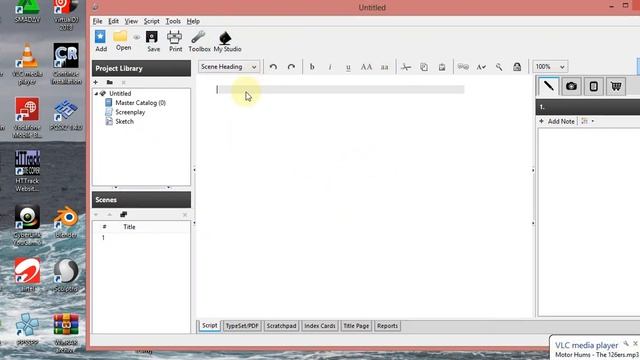Toggle underline formatting

pos(348,67)
